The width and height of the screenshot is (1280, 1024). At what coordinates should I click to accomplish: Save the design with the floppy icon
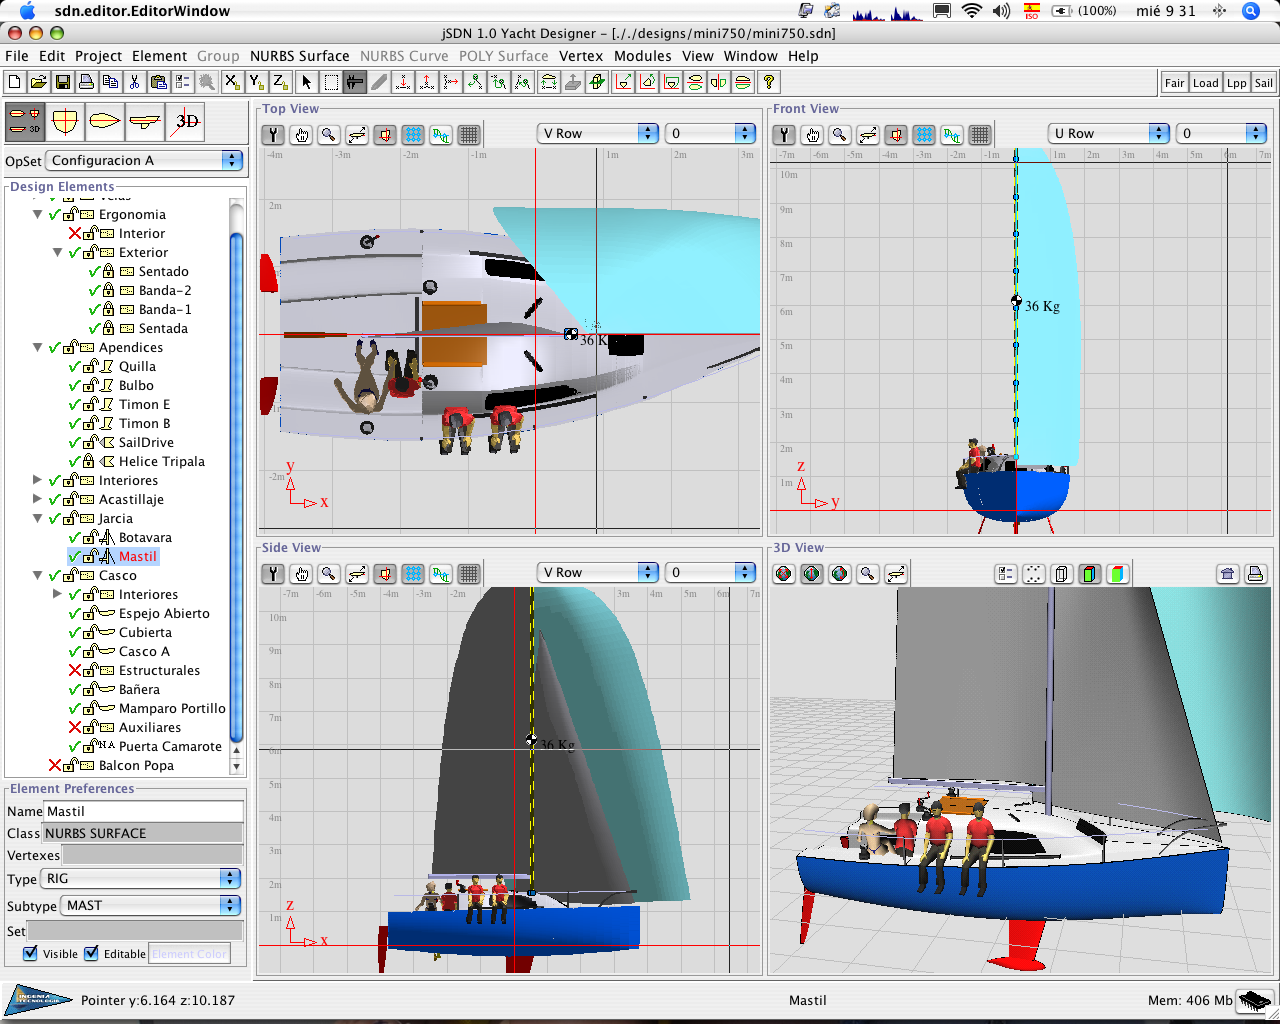point(62,82)
